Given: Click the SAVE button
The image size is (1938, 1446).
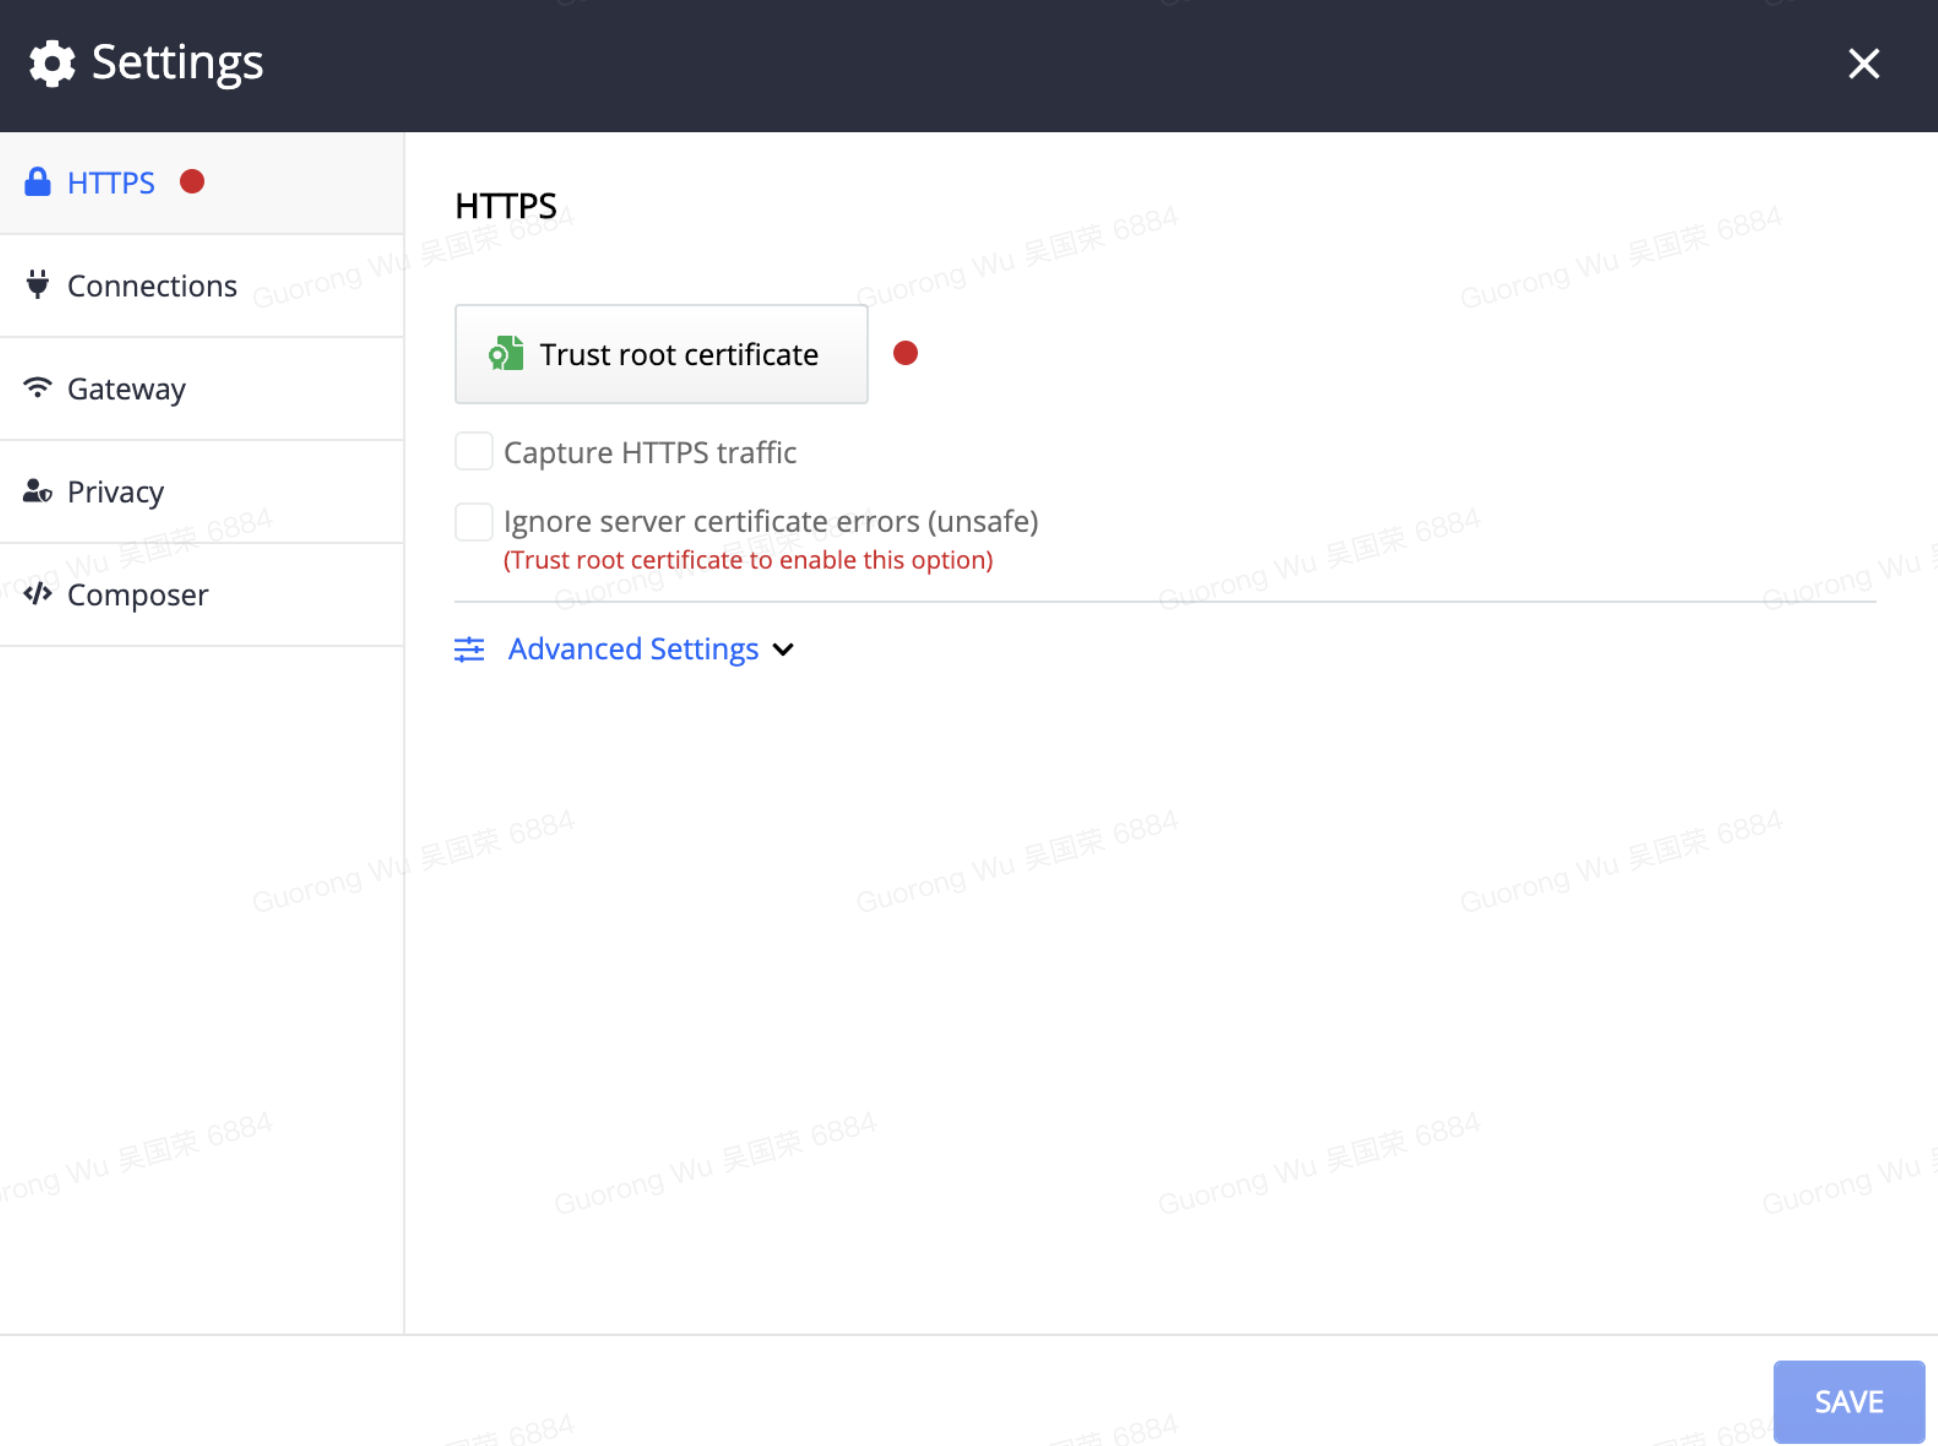Looking at the screenshot, I should (x=1848, y=1401).
